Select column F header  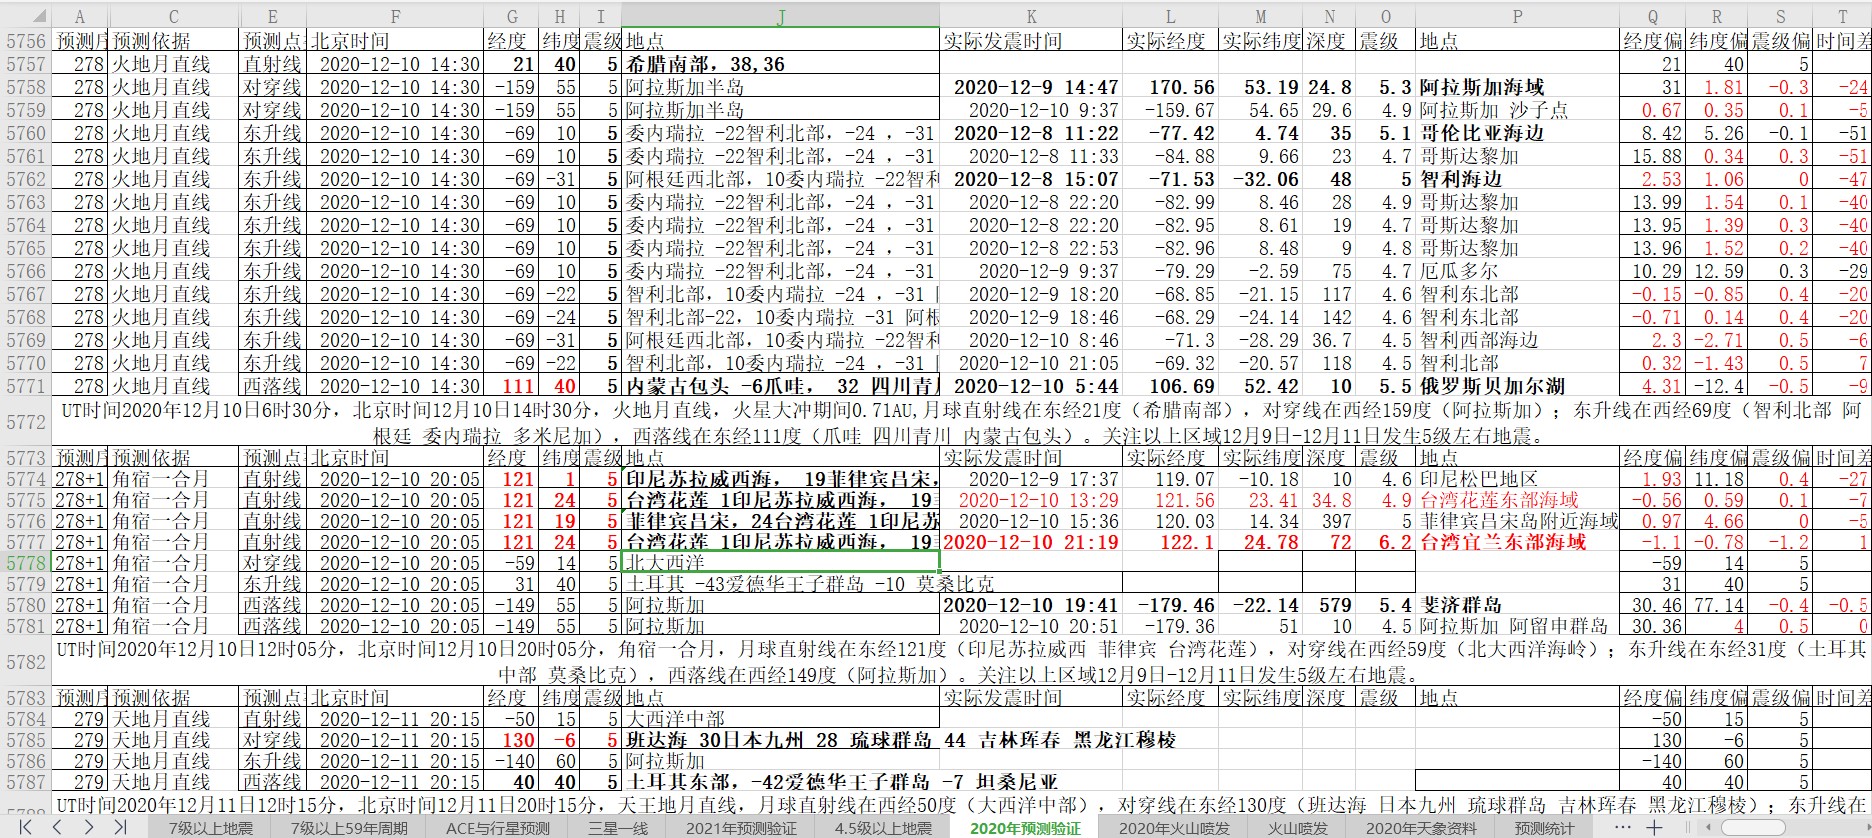395,16
